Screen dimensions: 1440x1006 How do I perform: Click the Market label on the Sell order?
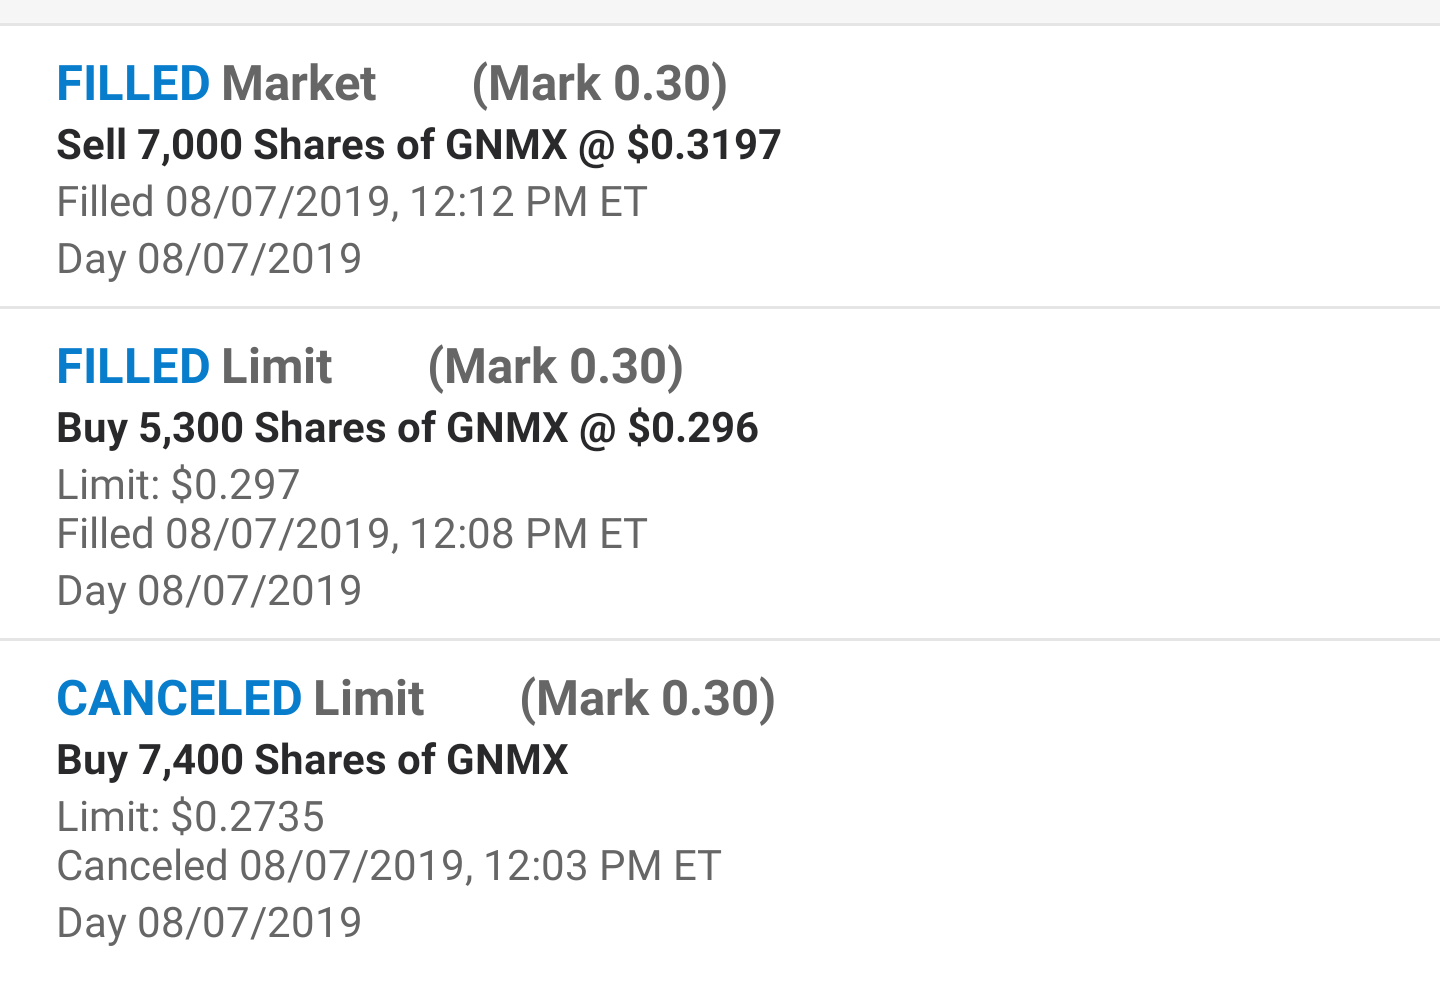click(x=299, y=84)
